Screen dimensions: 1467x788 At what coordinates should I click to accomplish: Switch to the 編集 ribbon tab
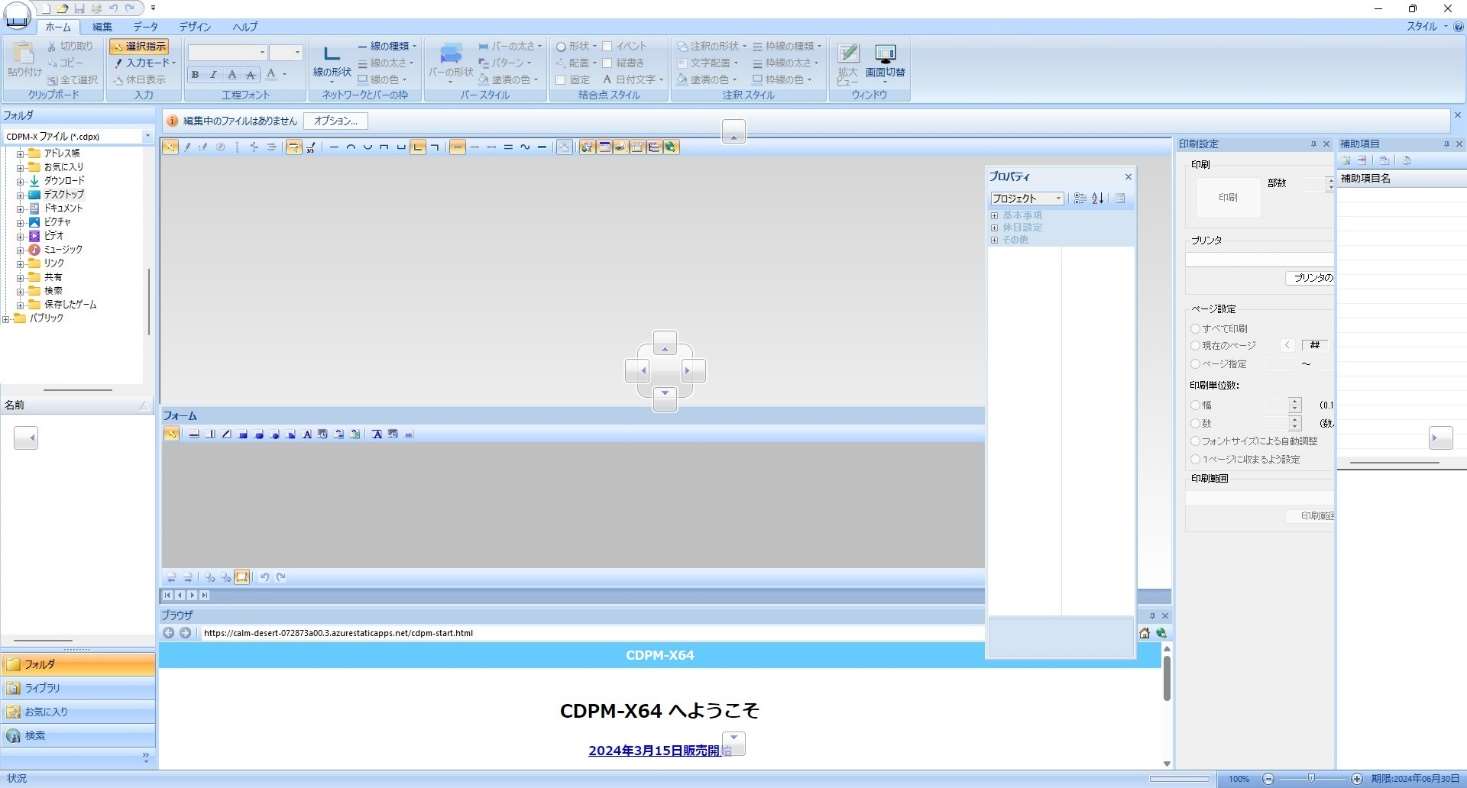point(102,27)
